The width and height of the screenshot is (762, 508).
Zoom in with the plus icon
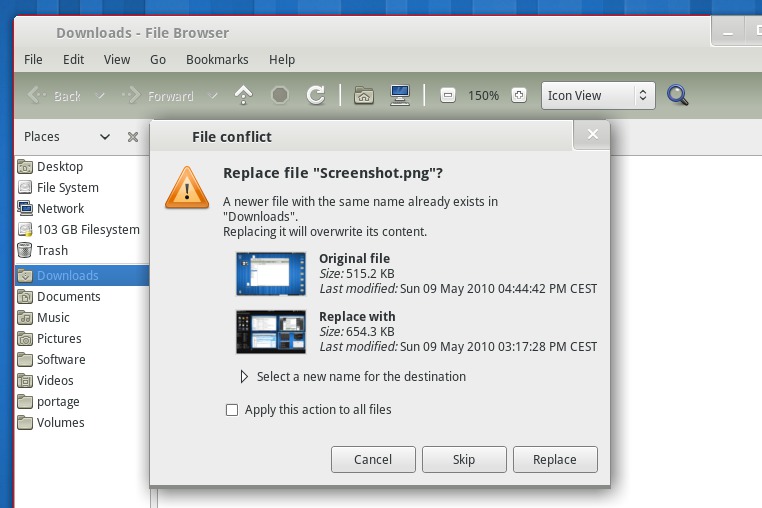click(x=519, y=95)
